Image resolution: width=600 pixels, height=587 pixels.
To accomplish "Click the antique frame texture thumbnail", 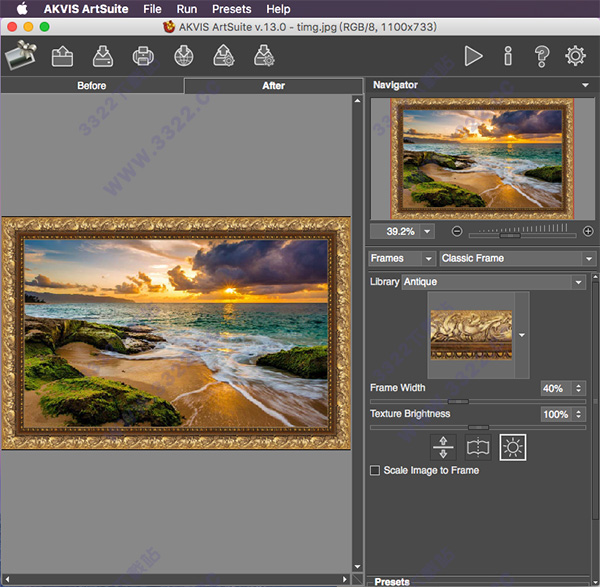I will [471, 335].
